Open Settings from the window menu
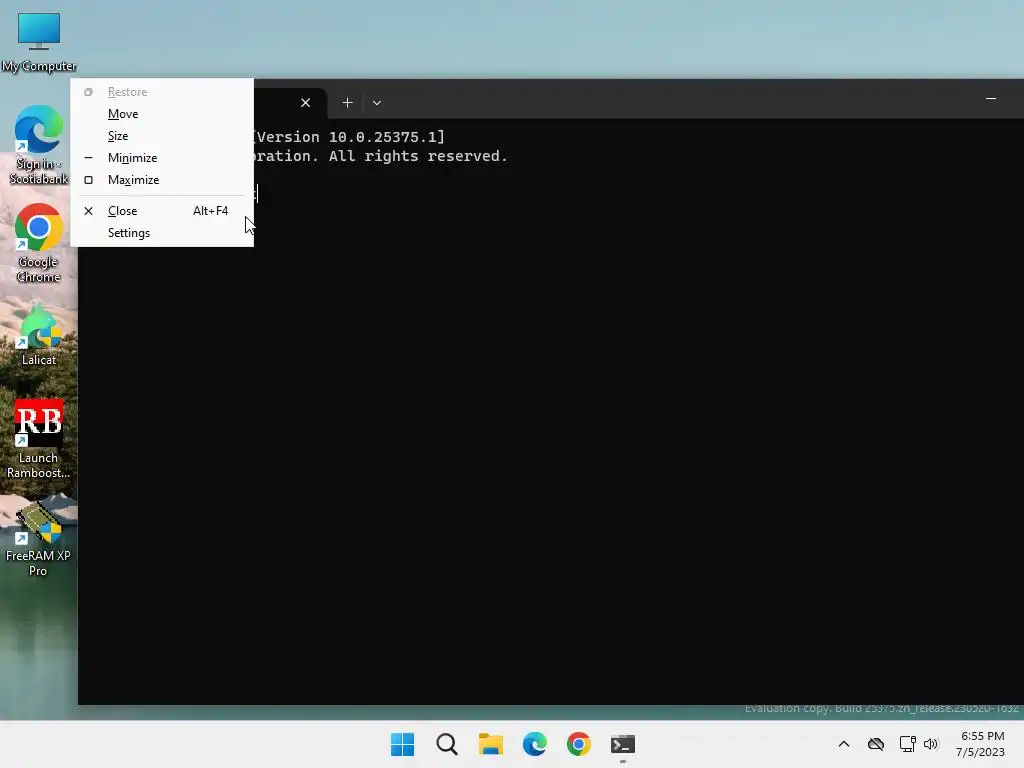This screenshot has width=1024, height=768. coord(162,233)
